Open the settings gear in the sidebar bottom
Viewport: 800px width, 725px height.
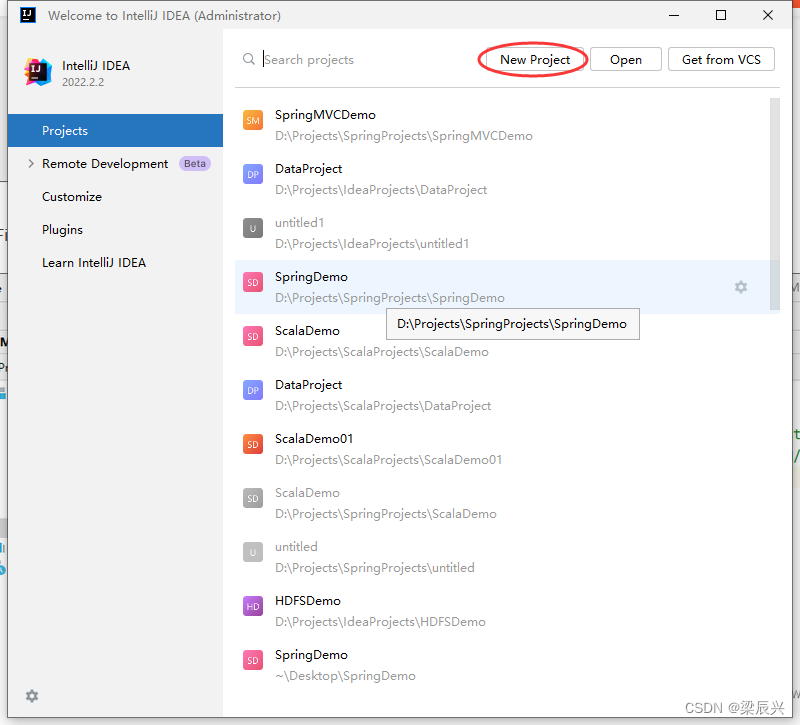tap(32, 696)
